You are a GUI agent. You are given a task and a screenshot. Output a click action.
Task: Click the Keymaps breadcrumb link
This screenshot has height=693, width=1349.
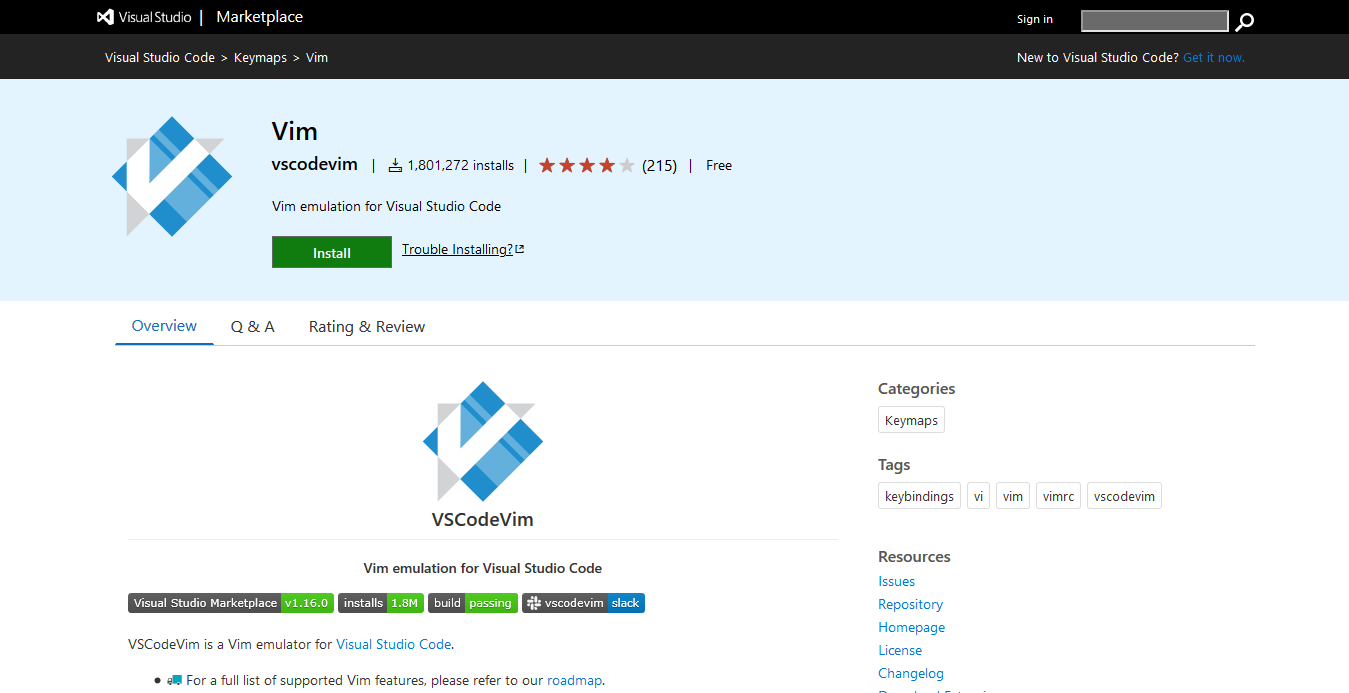click(260, 57)
